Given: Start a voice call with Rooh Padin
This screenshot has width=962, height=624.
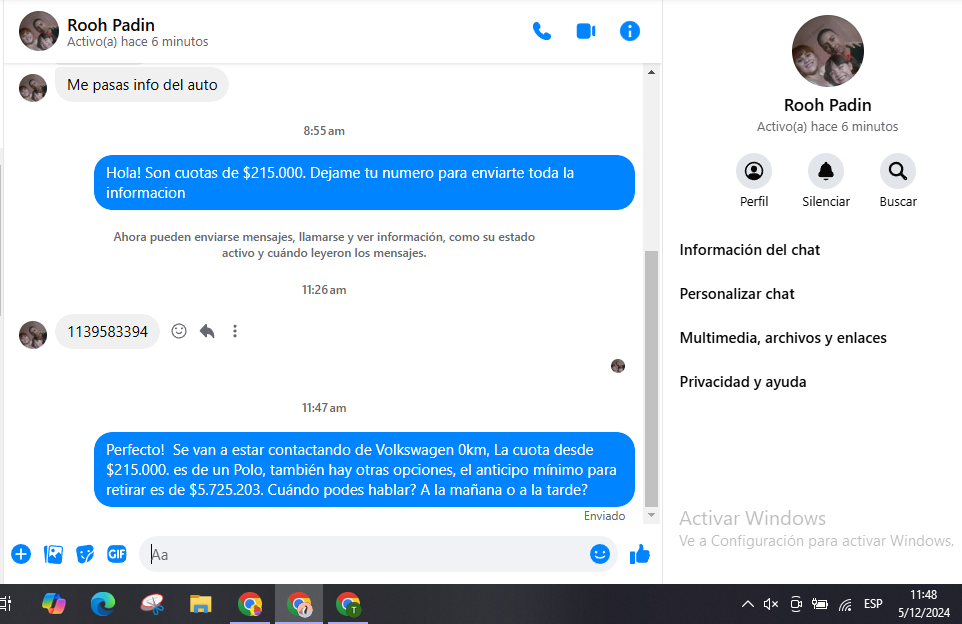Looking at the screenshot, I should [542, 31].
